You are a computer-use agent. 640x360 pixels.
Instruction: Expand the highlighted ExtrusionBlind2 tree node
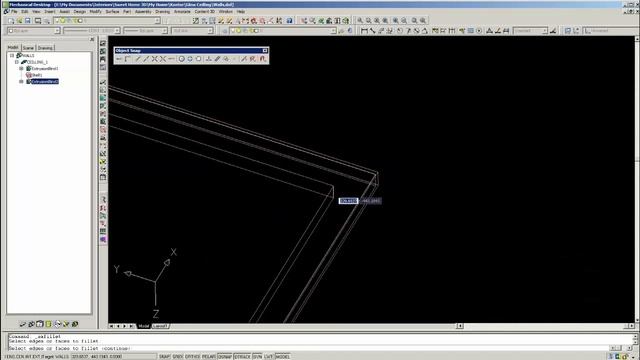click(x=22, y=82)
